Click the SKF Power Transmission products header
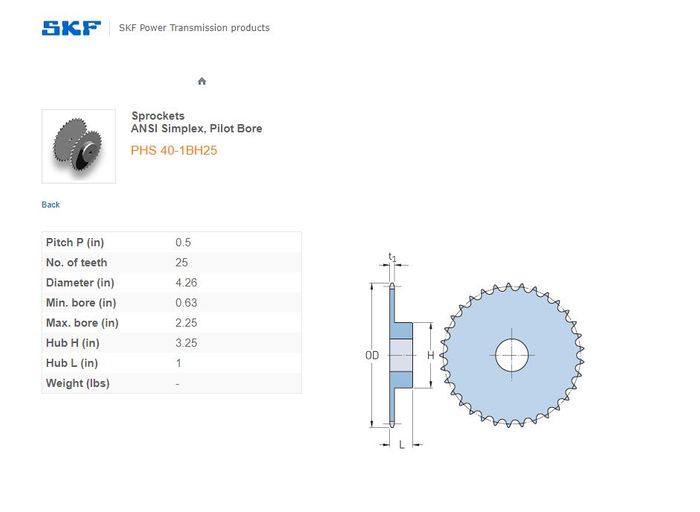Image resolution: width=700 pixels, height=512 pixels. tap(194, 28)
